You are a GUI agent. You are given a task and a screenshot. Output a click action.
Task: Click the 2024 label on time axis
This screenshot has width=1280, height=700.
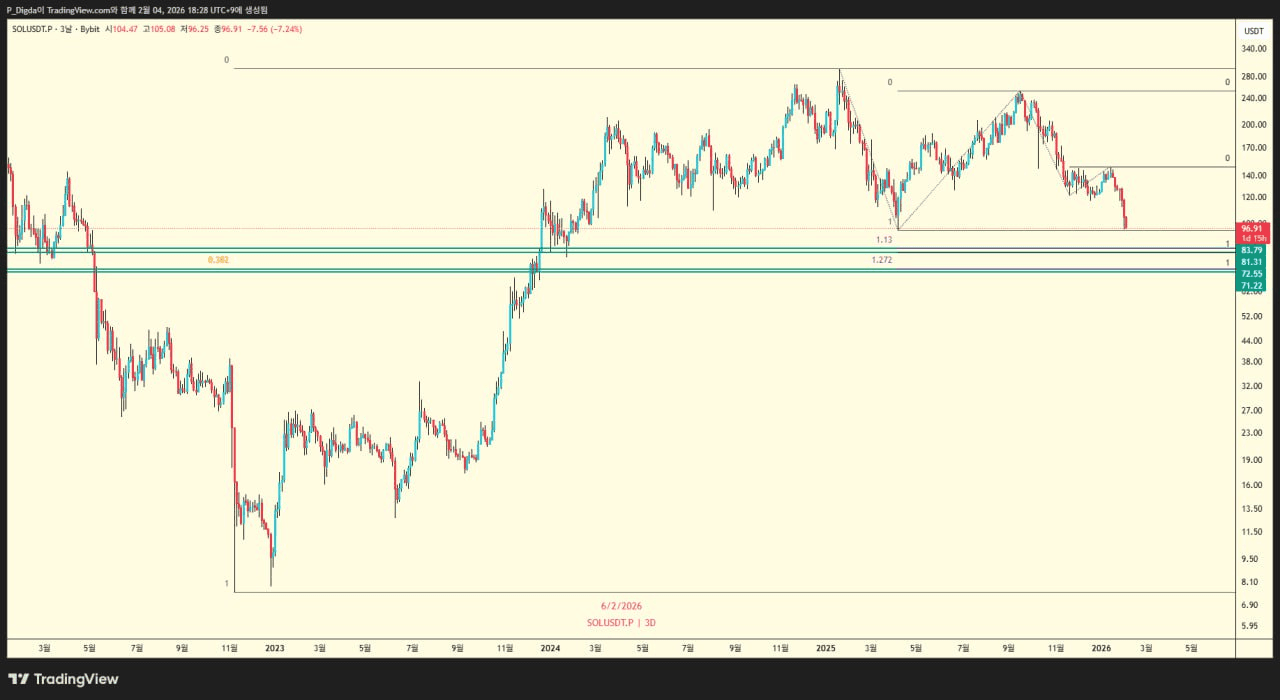coord(549,648)
